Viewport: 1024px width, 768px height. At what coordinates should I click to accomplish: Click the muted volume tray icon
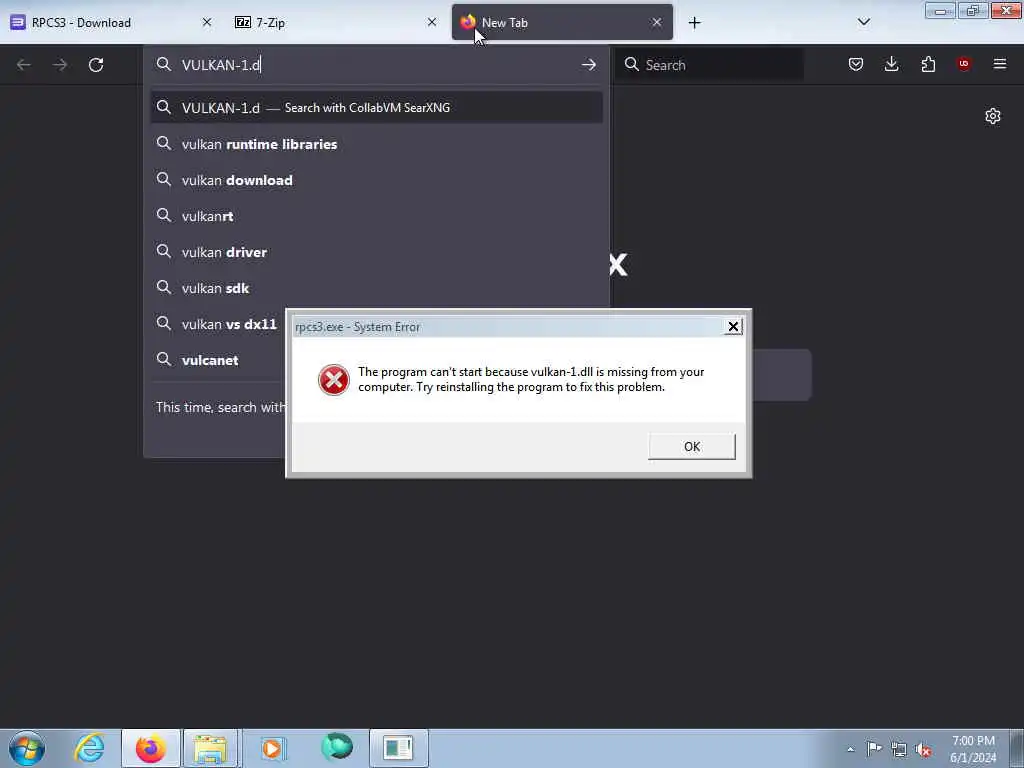pyautogui.click(x=923, y=750)
